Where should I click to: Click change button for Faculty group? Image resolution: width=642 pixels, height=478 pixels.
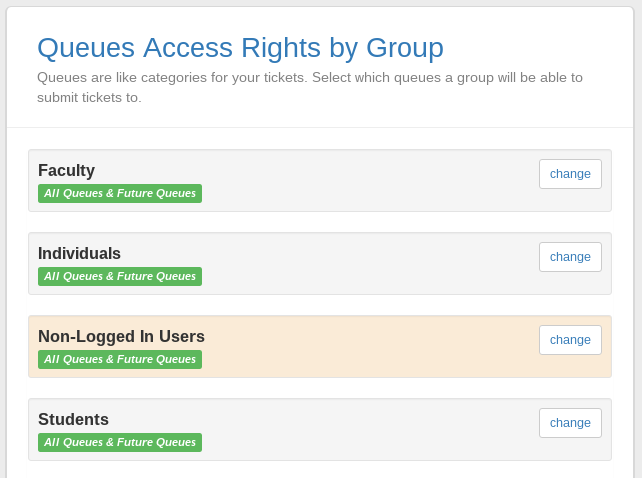pos(570,174)
